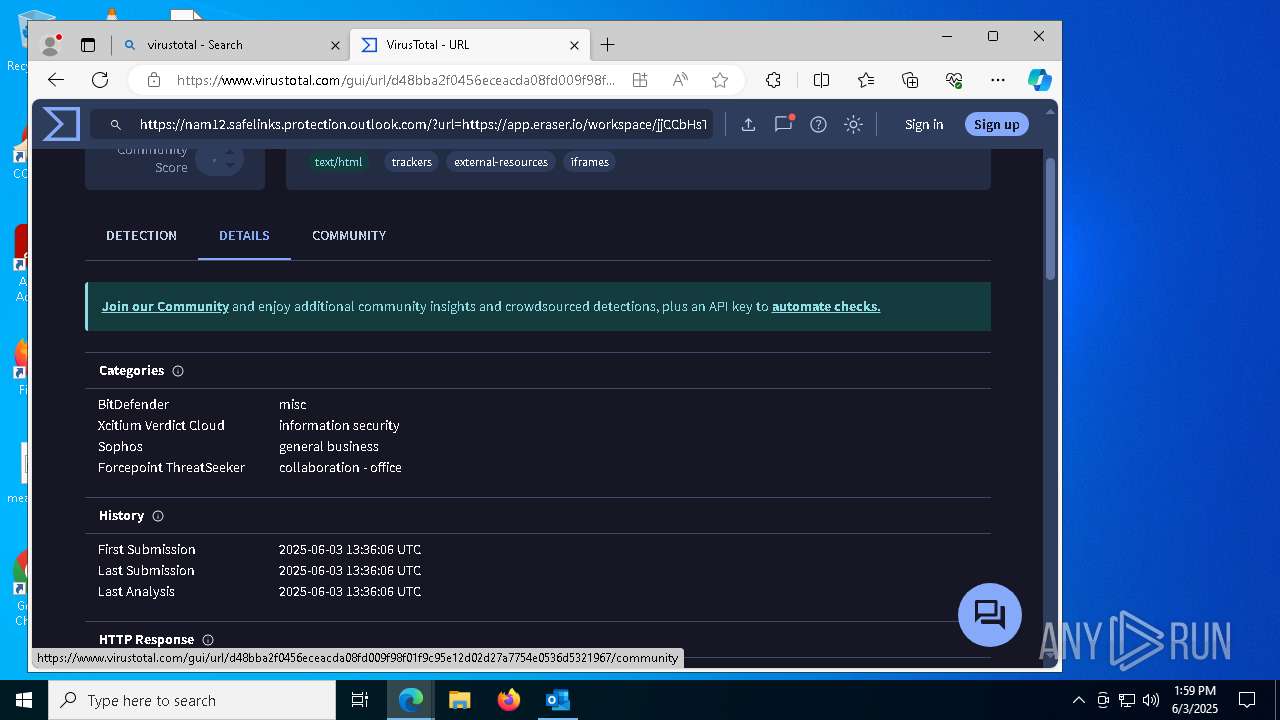Click the taskbar search box
This screenshot has width=1280, height=720.
pyautogui.click(x=192, y=700)
